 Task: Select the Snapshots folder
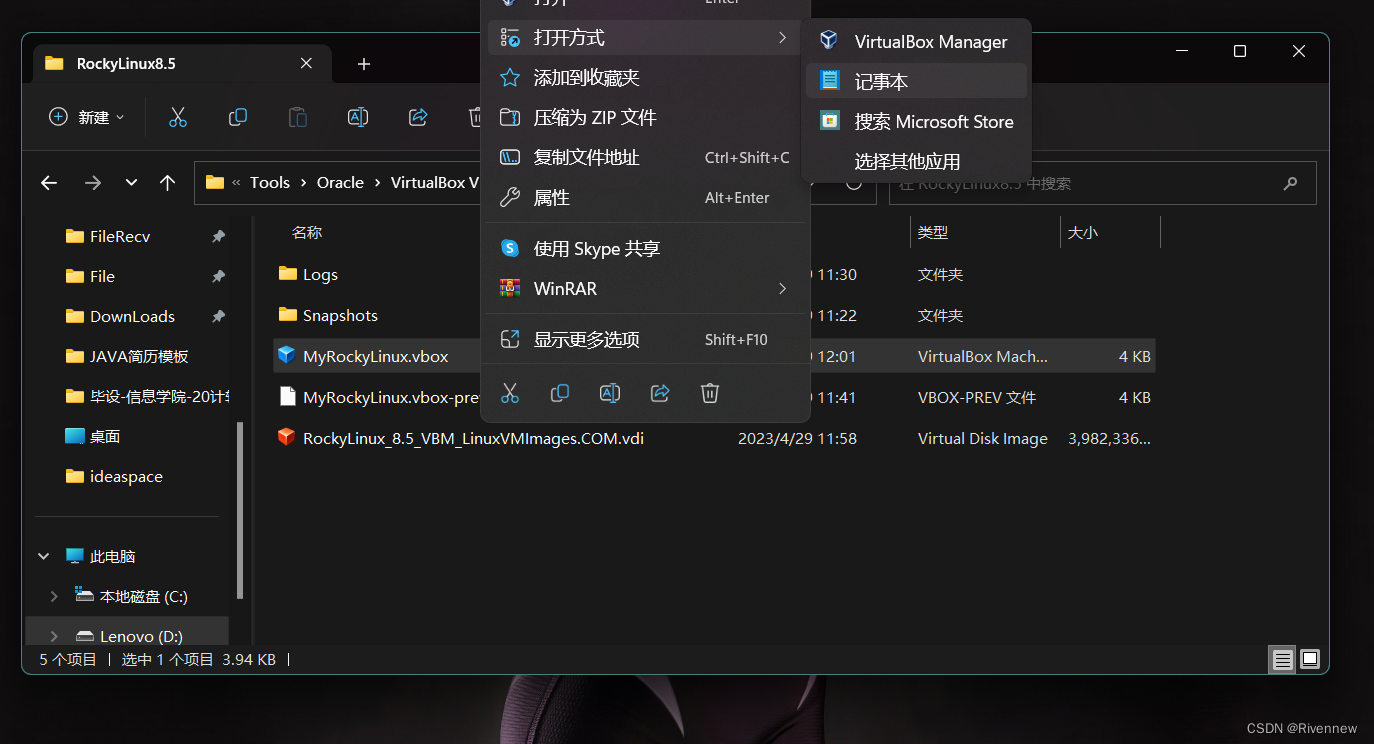coord(340,315)
